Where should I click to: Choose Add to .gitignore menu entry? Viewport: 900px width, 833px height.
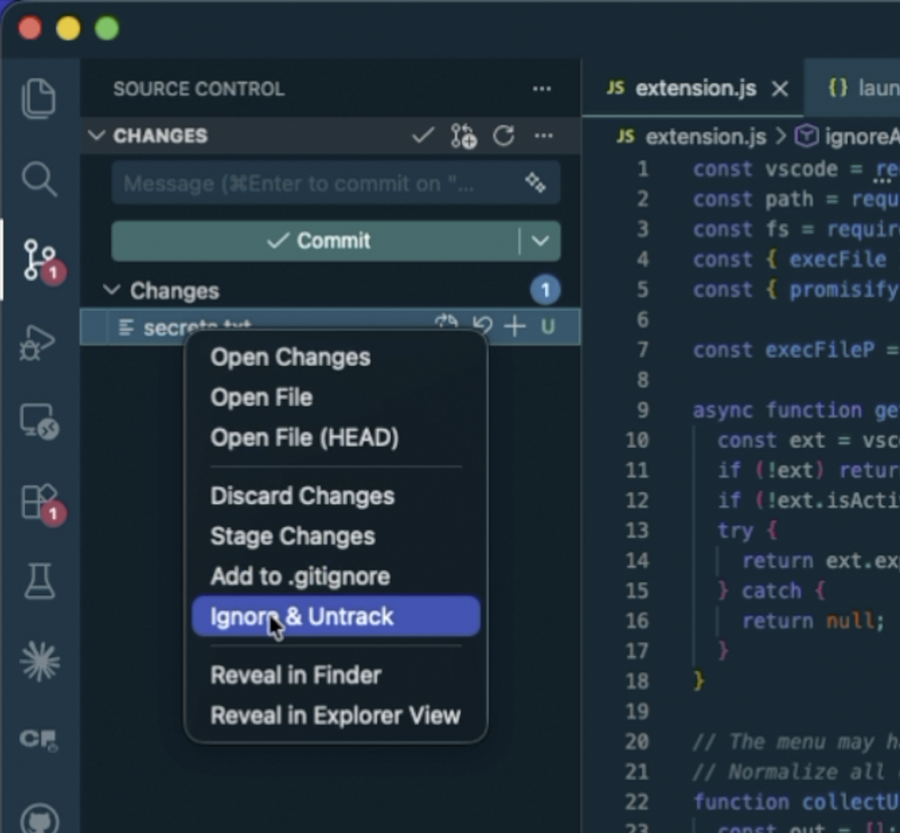pyautogui.click(x=300, y=576)
